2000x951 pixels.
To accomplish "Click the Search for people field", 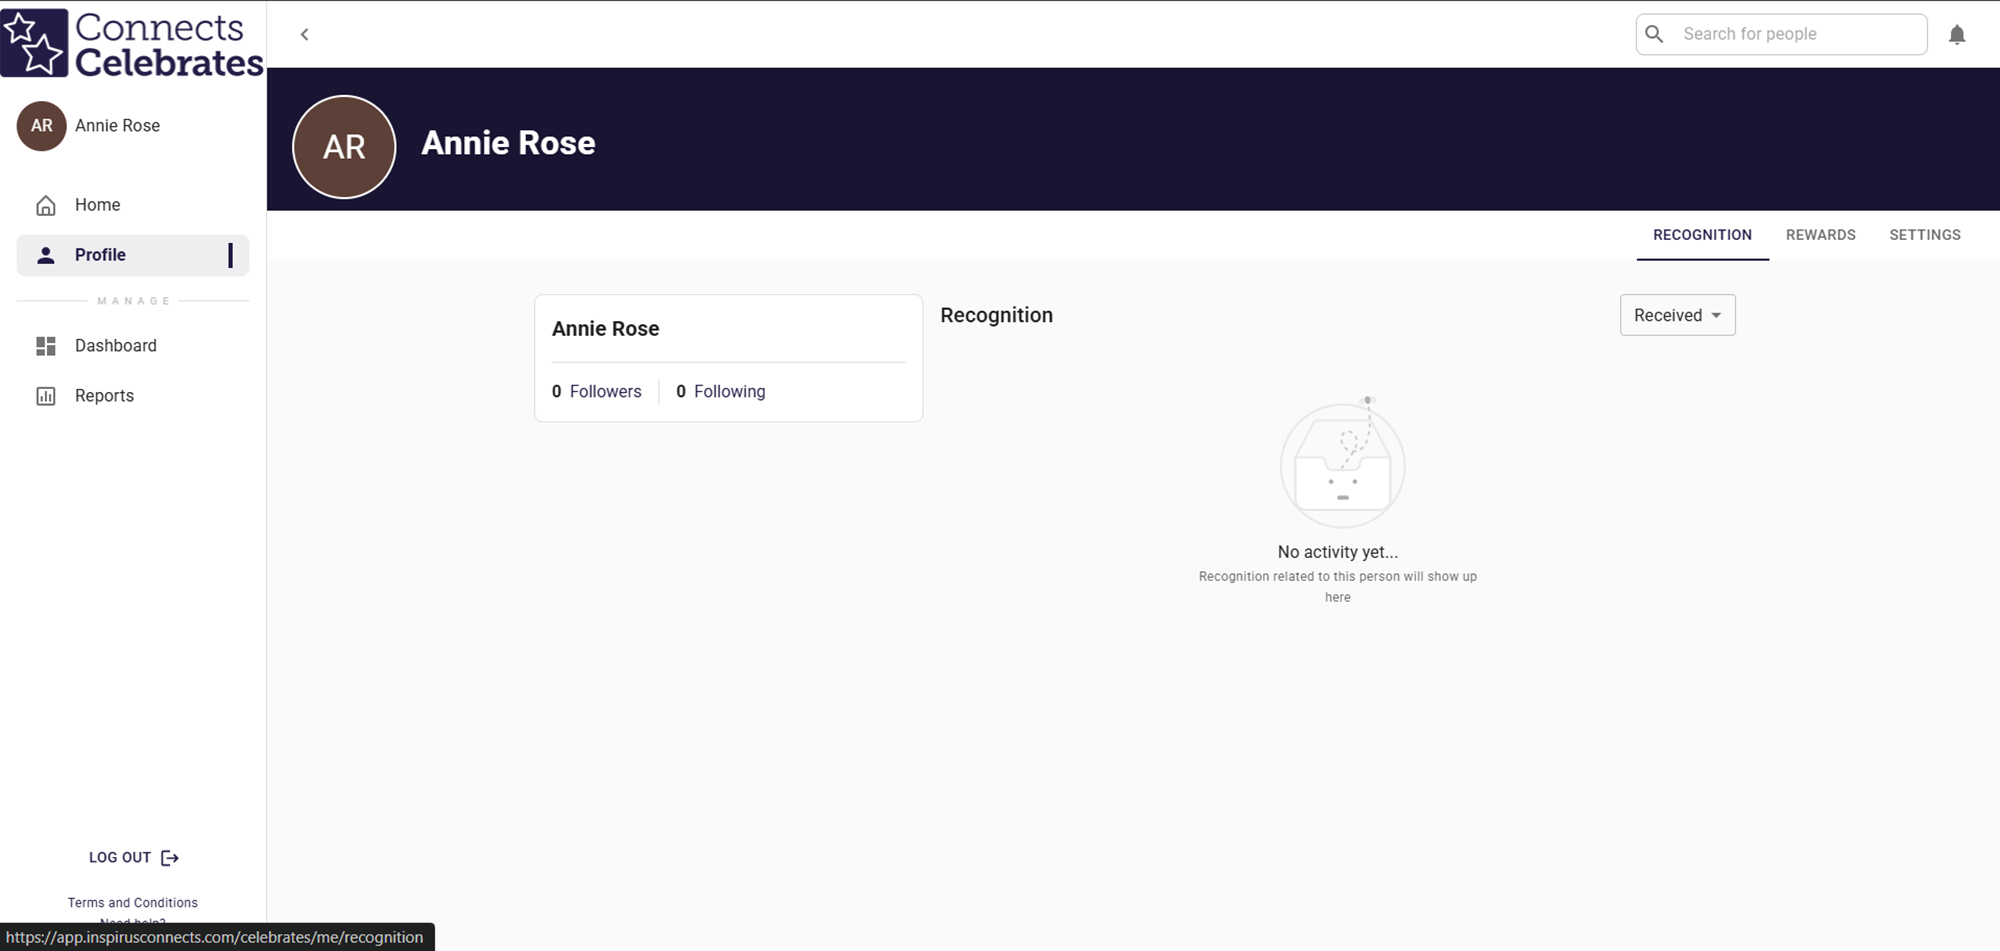I will pyautogui.click(x=1782, y=34).
